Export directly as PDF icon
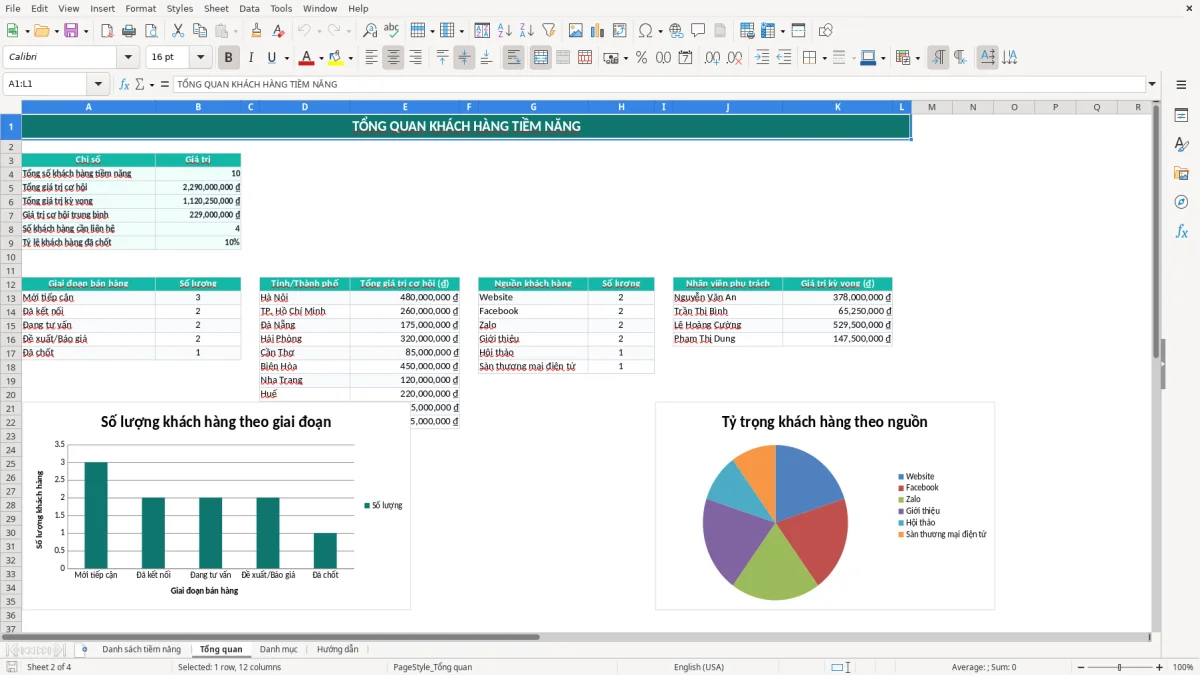This screenshot has height=675, width=1200. pyautogui.click(x=107, y=31)
